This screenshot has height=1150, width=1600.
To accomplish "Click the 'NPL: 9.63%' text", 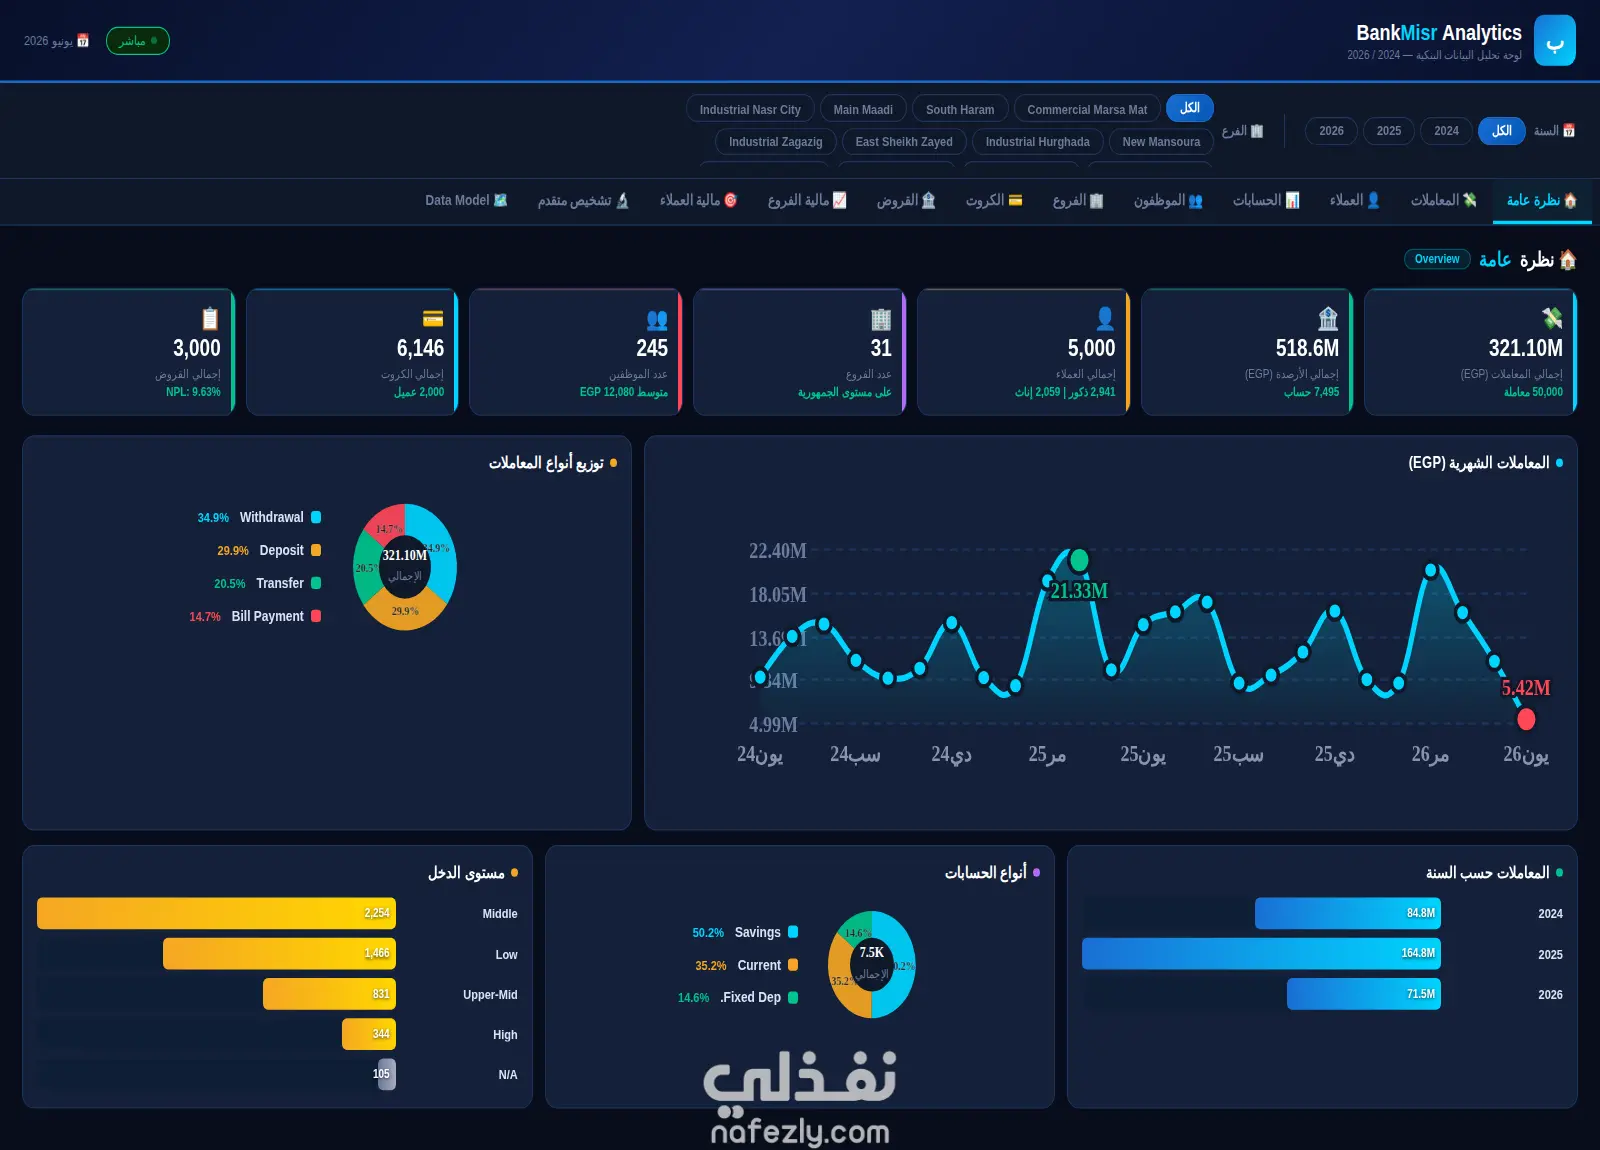I will pos(193,392).
